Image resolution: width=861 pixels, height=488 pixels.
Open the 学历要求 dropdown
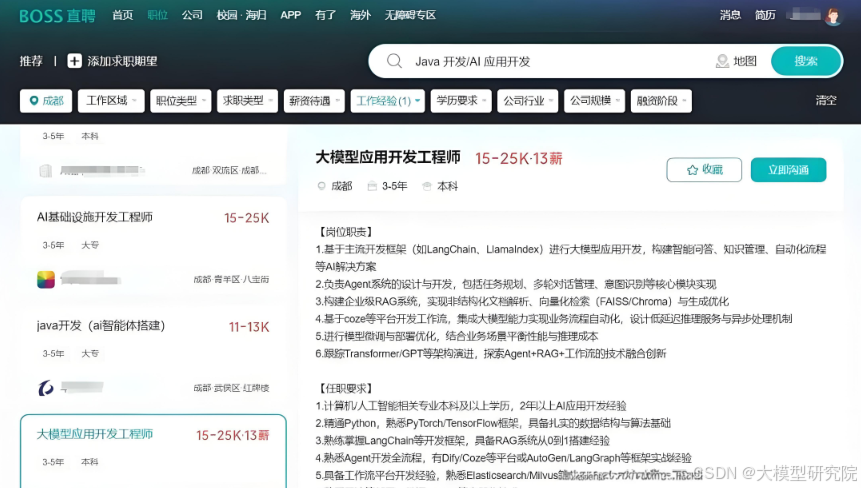(x=461, y=100)
